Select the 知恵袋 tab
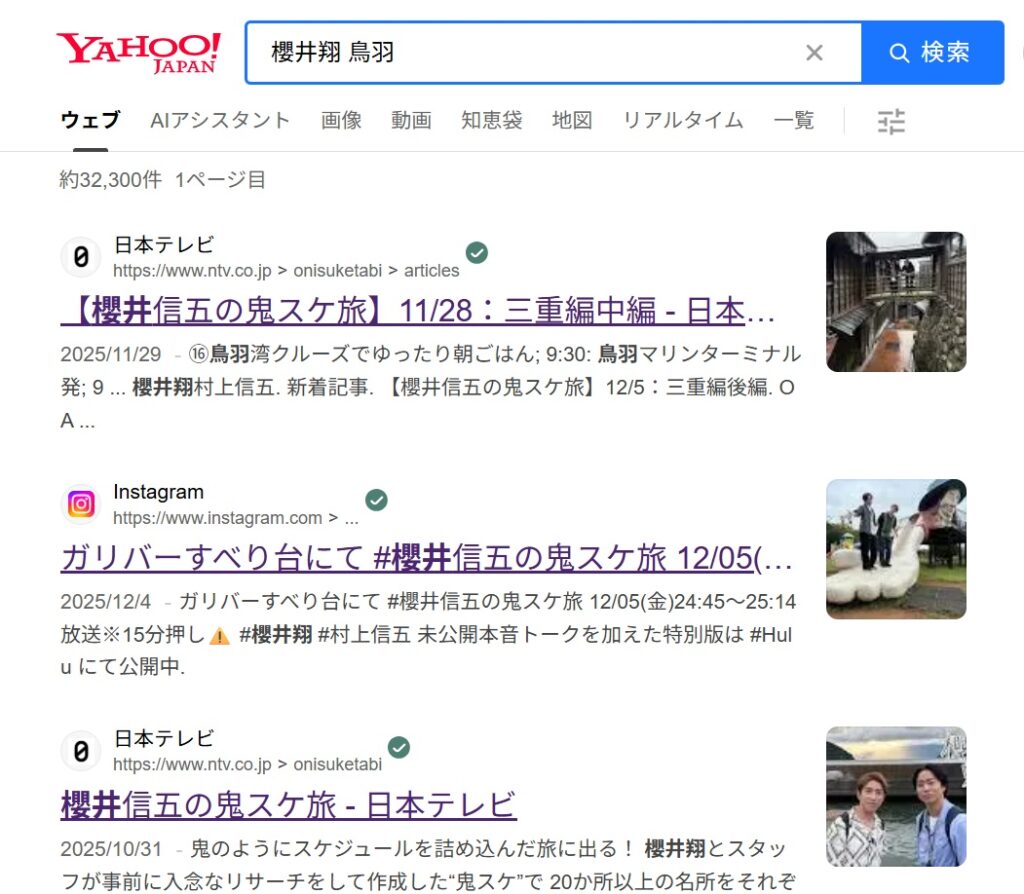1024x894 pixels. click(491, 121)
